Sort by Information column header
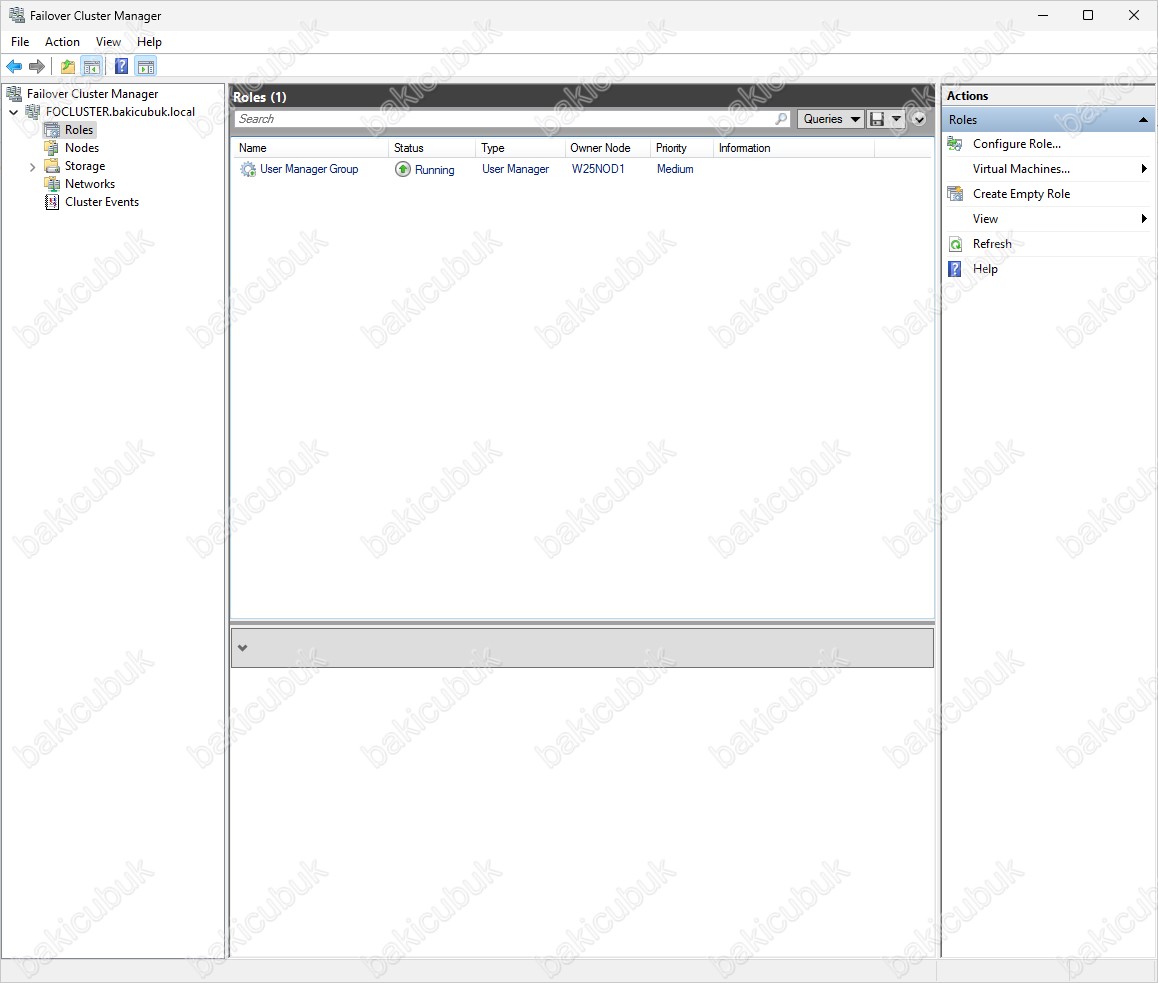The image size is (1158, 983). (794, 148)
